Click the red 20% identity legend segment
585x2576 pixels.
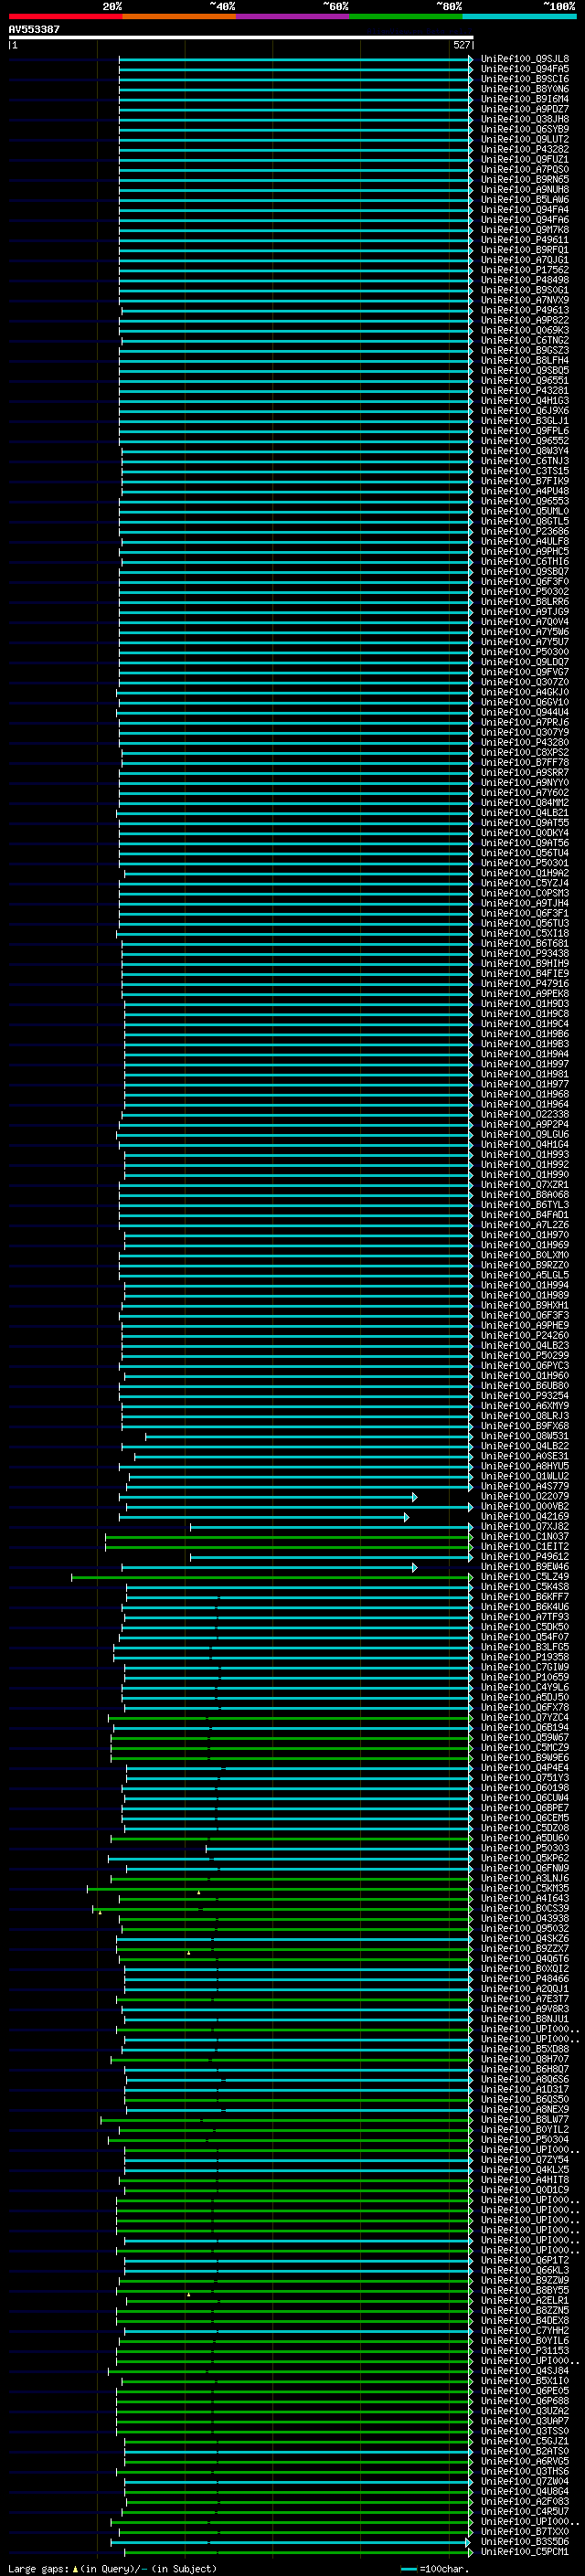pos(65,16)
